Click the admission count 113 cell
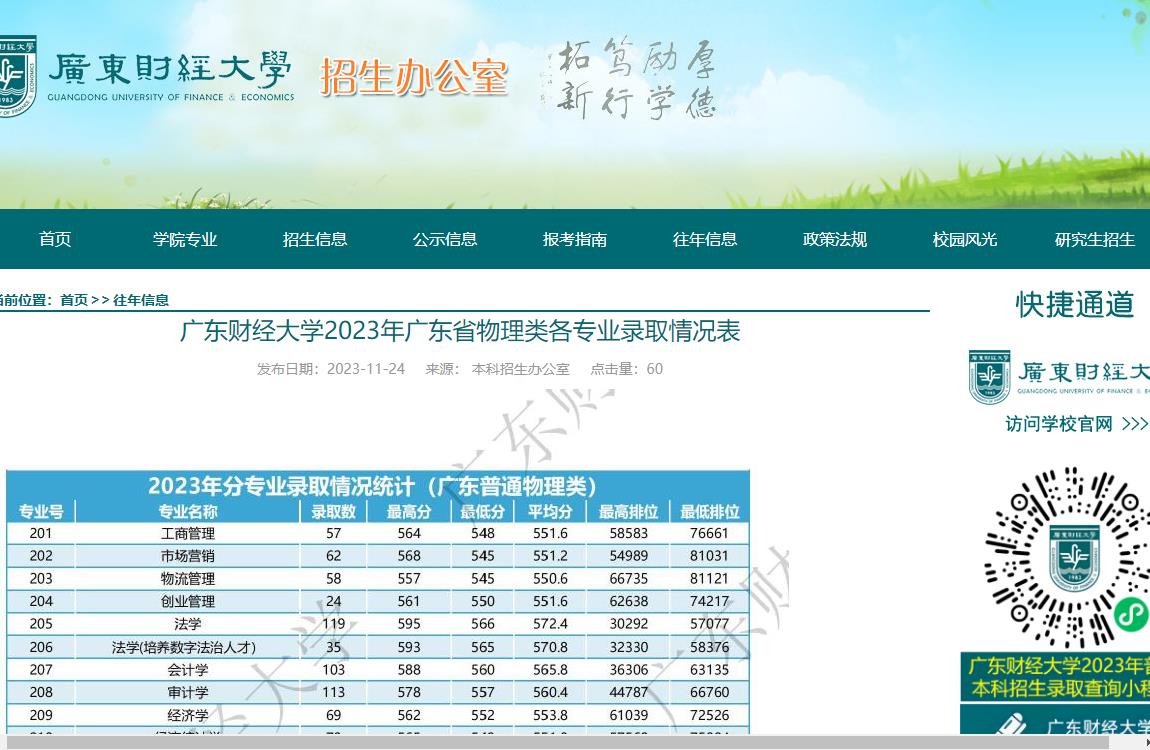The image size is (1150, 750). [334, 692]
